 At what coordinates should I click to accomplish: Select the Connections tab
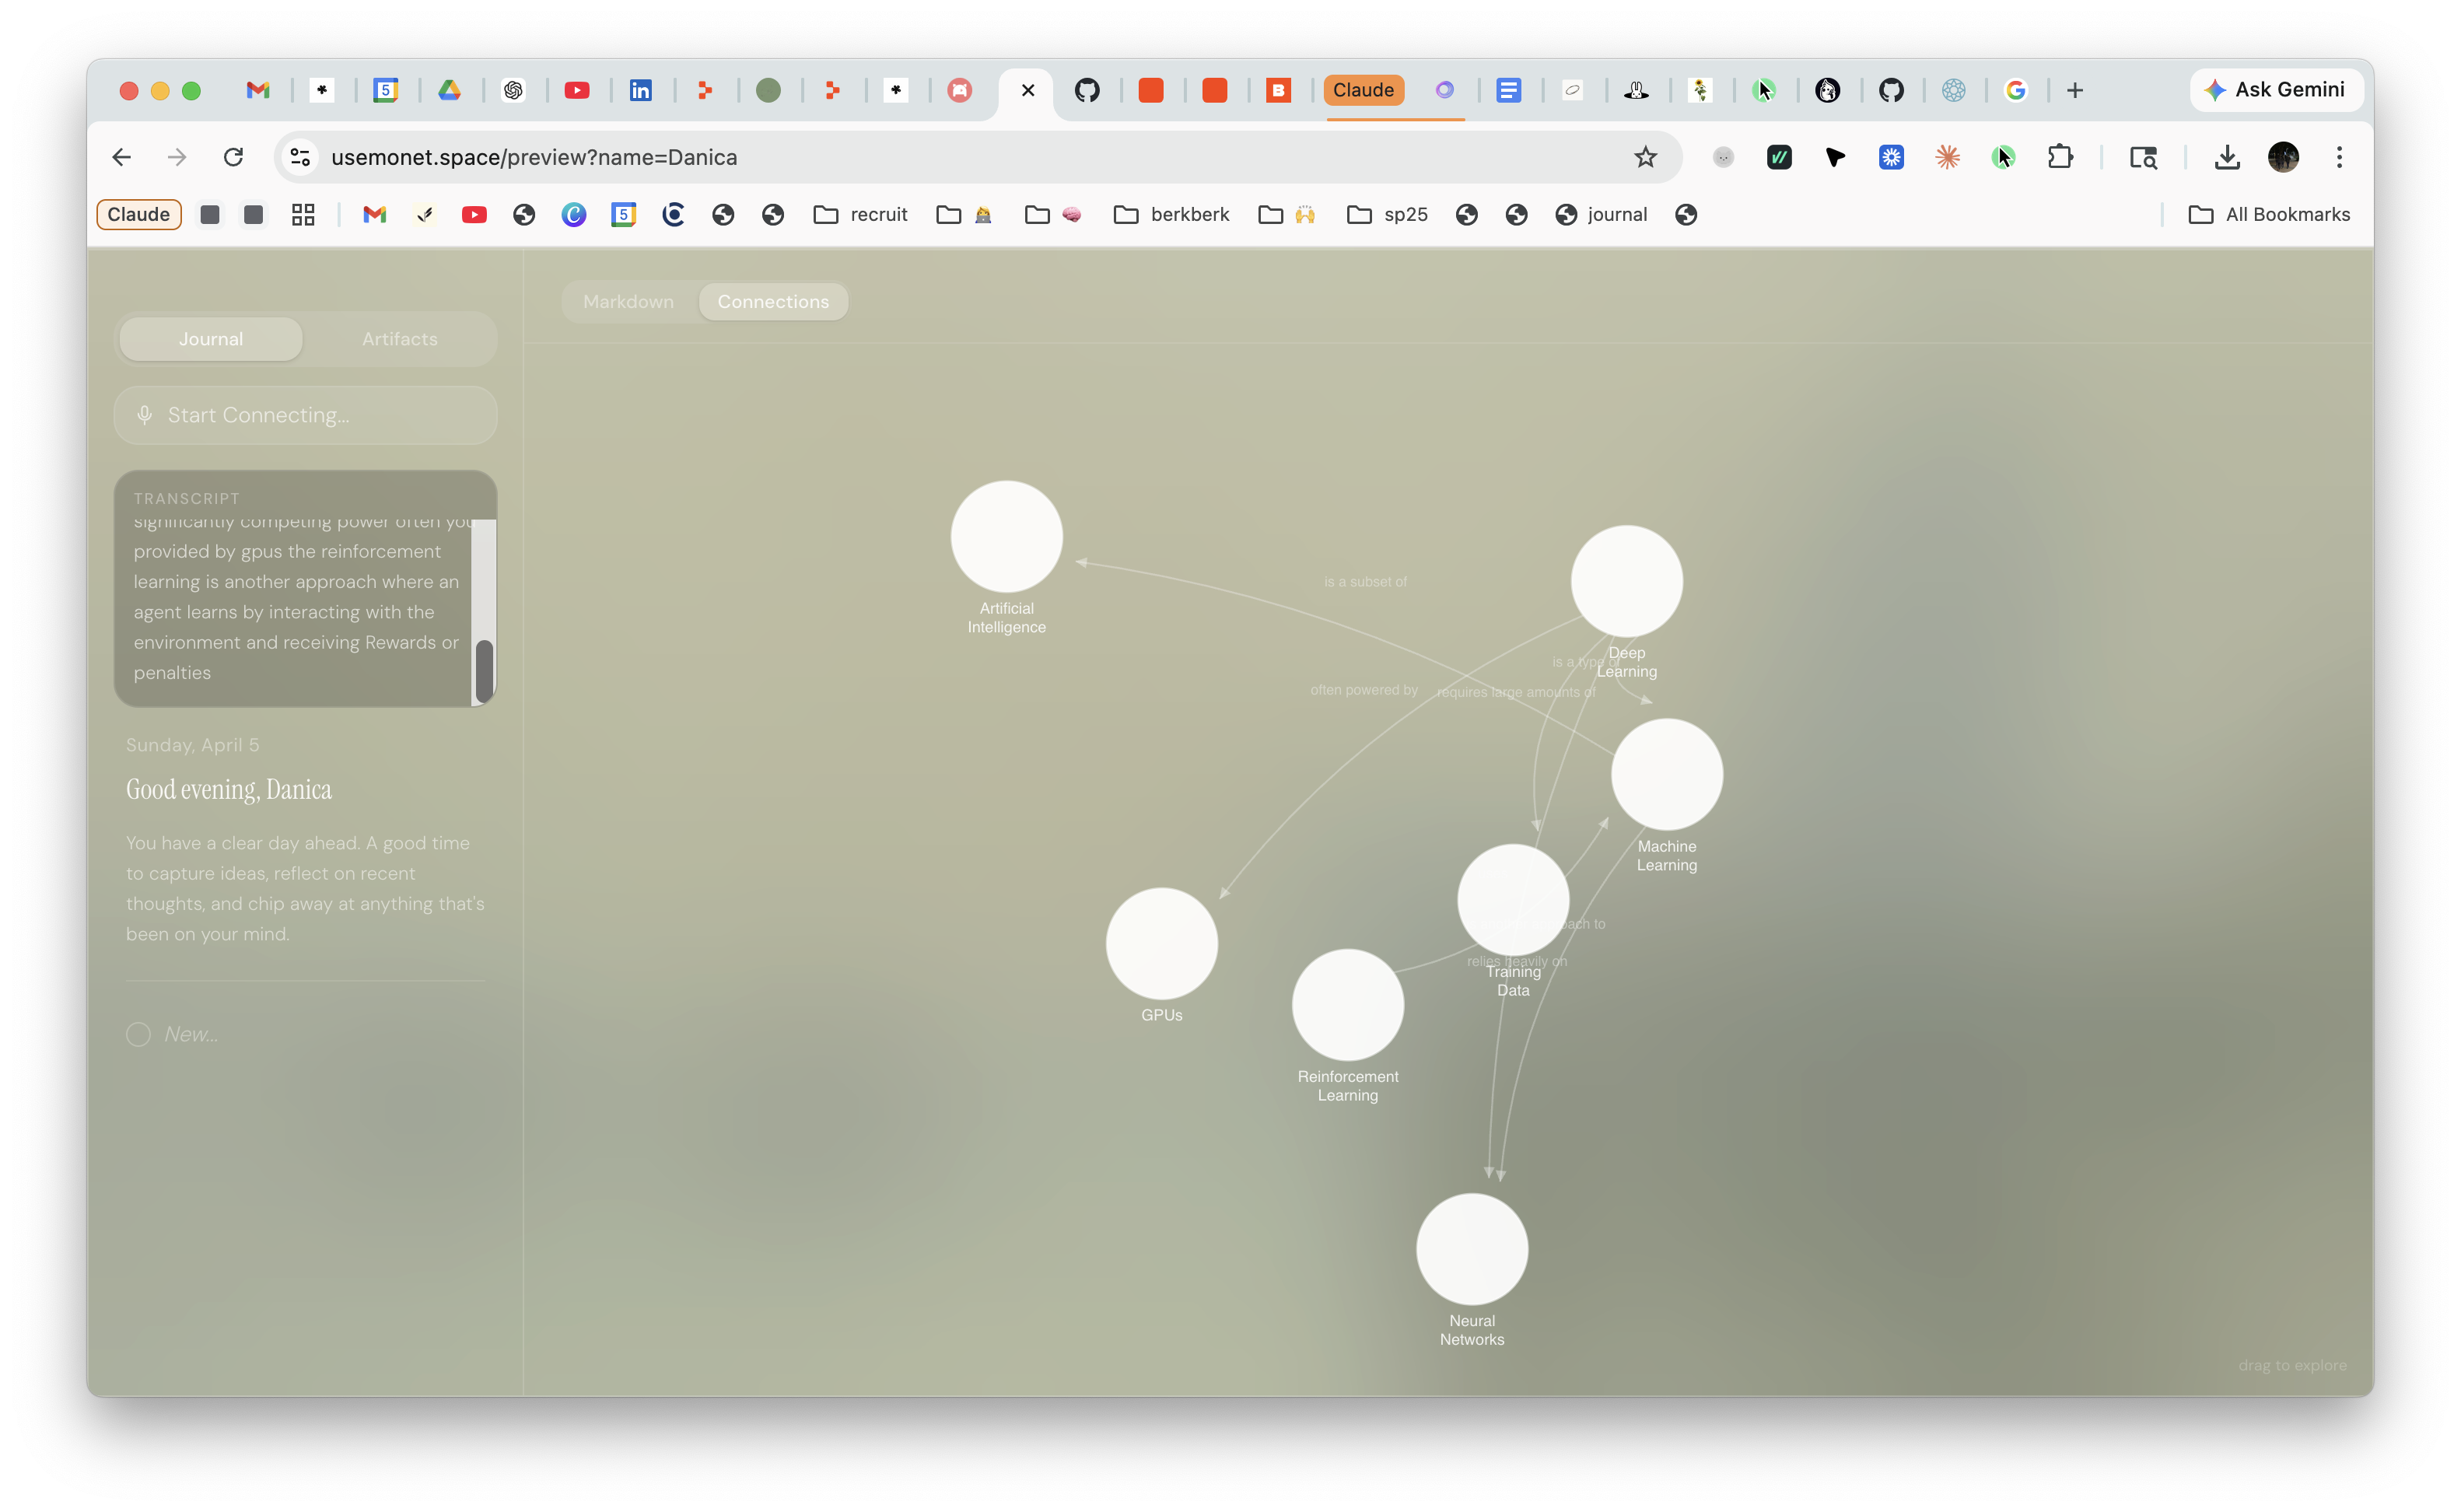tap(773, 302)
